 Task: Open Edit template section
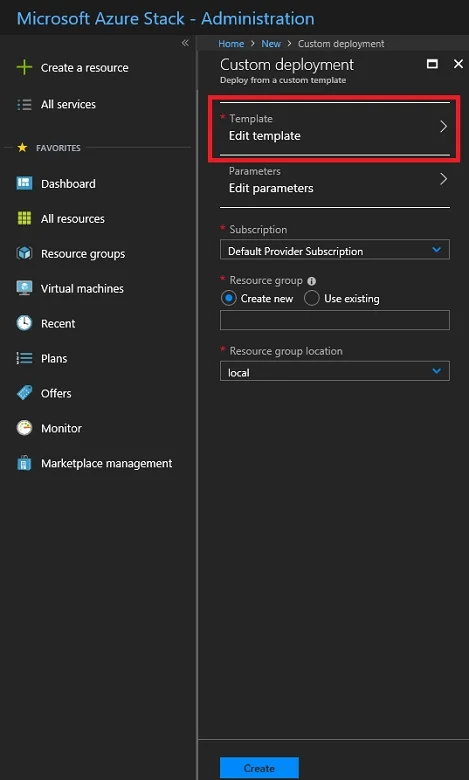(335, 127)
